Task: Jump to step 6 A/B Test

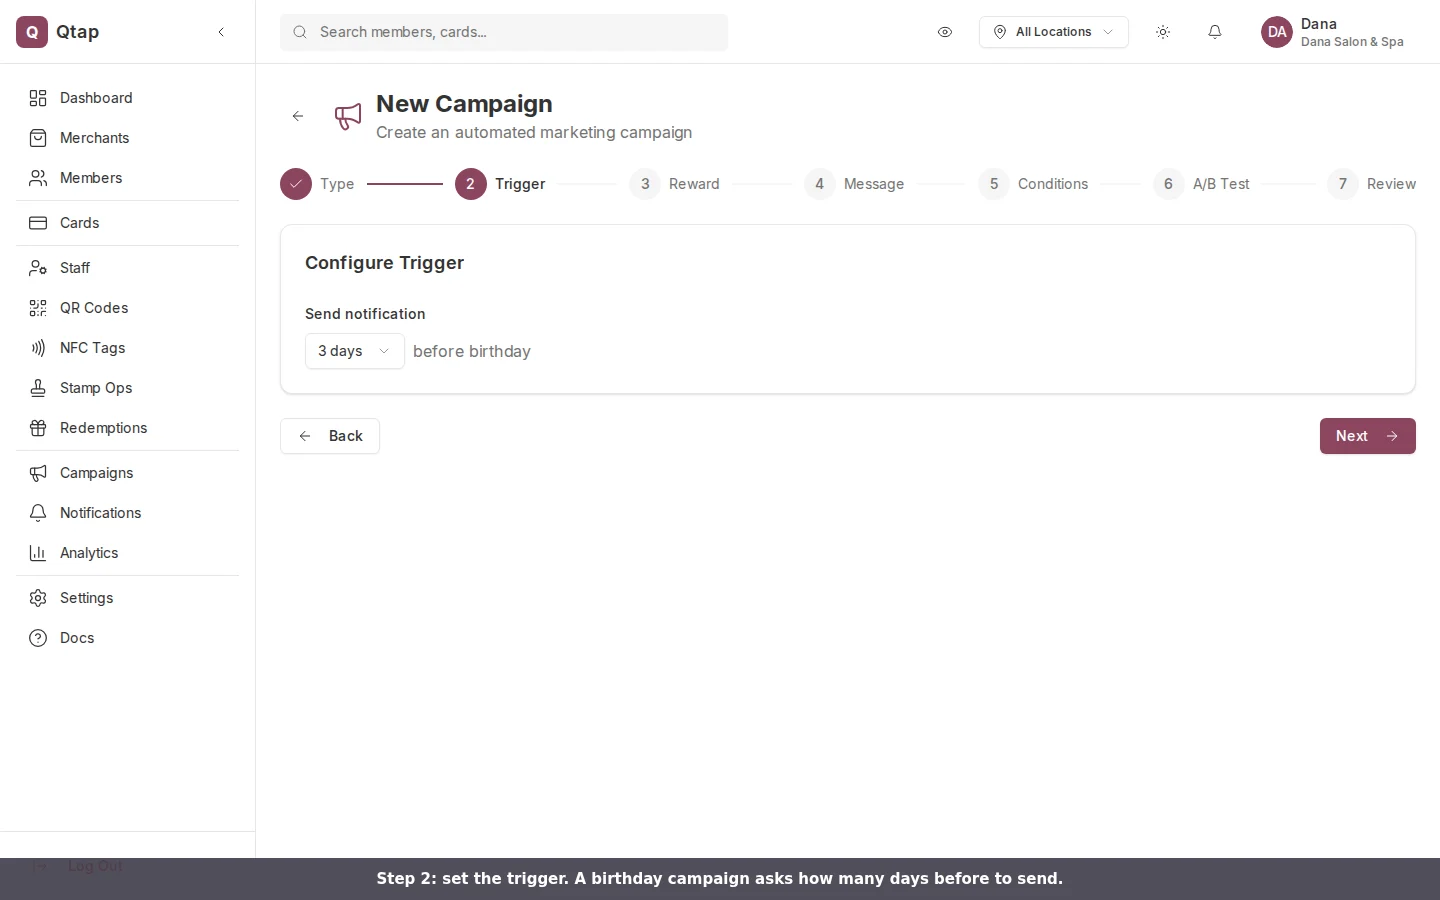Action: tap(1201, 184)
